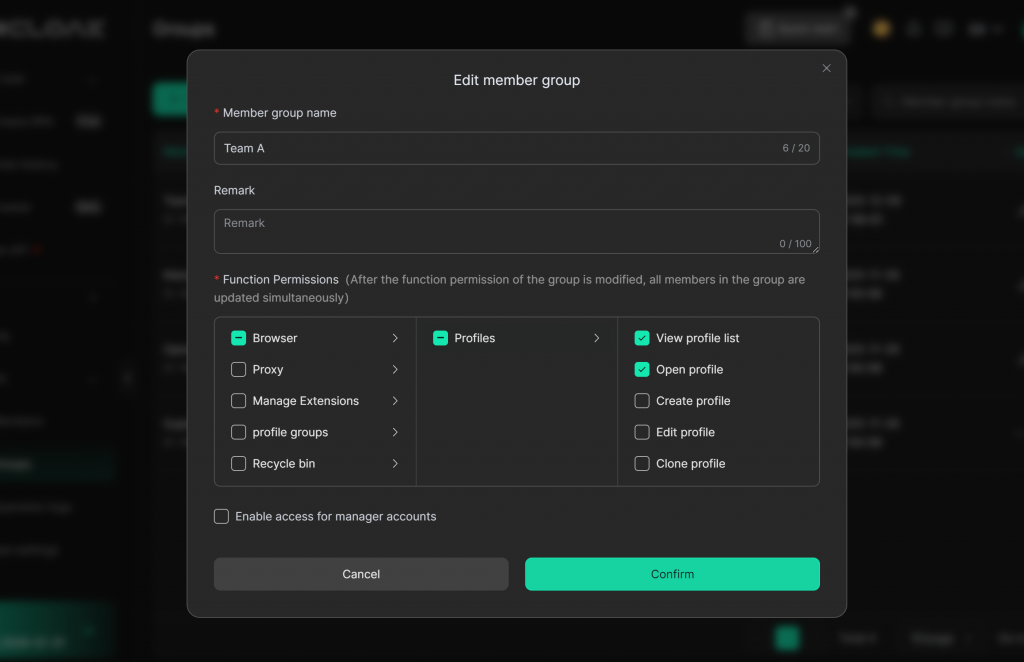1024x662 pixels.
Task: Tick the Recycle bin permission checkbox
Action: [x=239, y=463]
